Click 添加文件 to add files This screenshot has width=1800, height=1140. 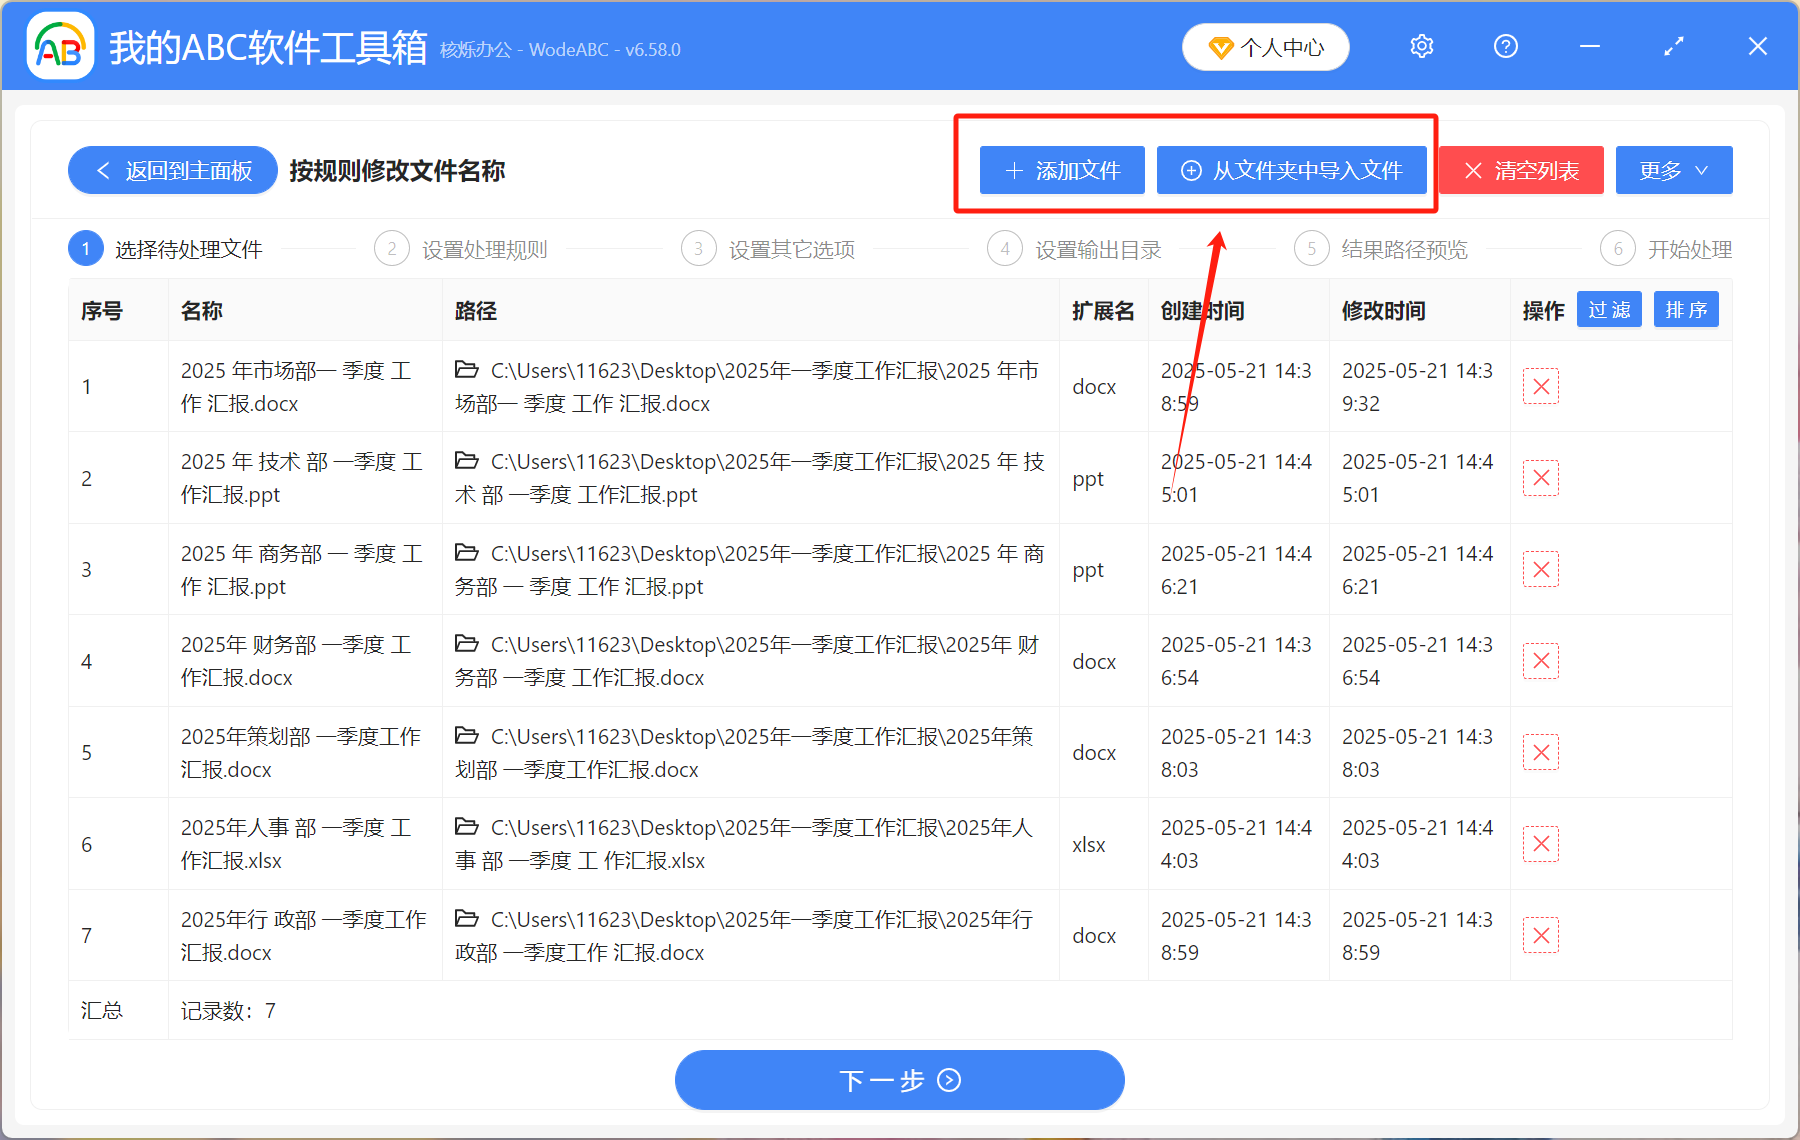[1062, 170]
